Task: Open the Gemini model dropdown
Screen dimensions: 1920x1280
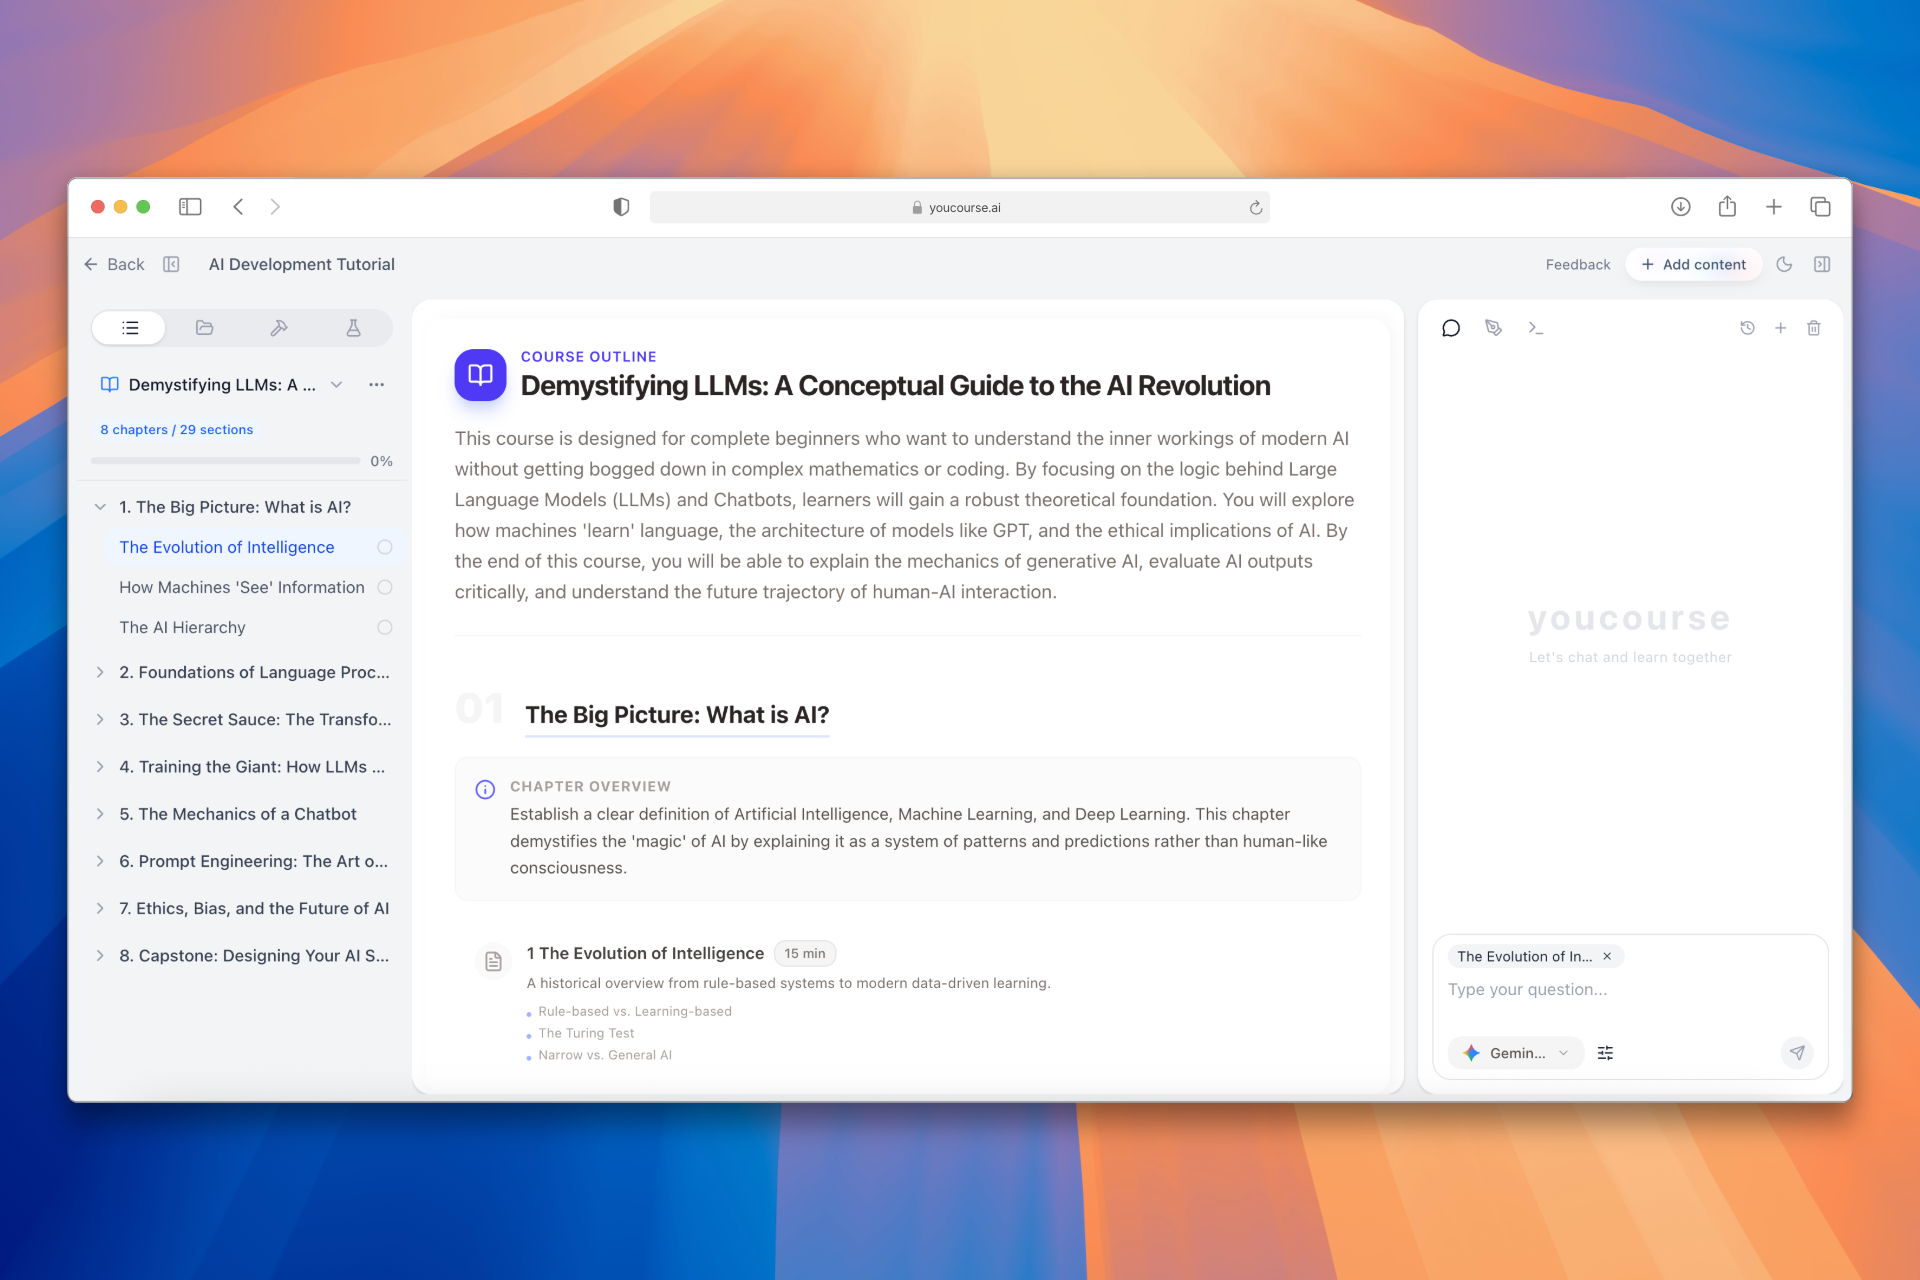Action: coord(1515,1053)
